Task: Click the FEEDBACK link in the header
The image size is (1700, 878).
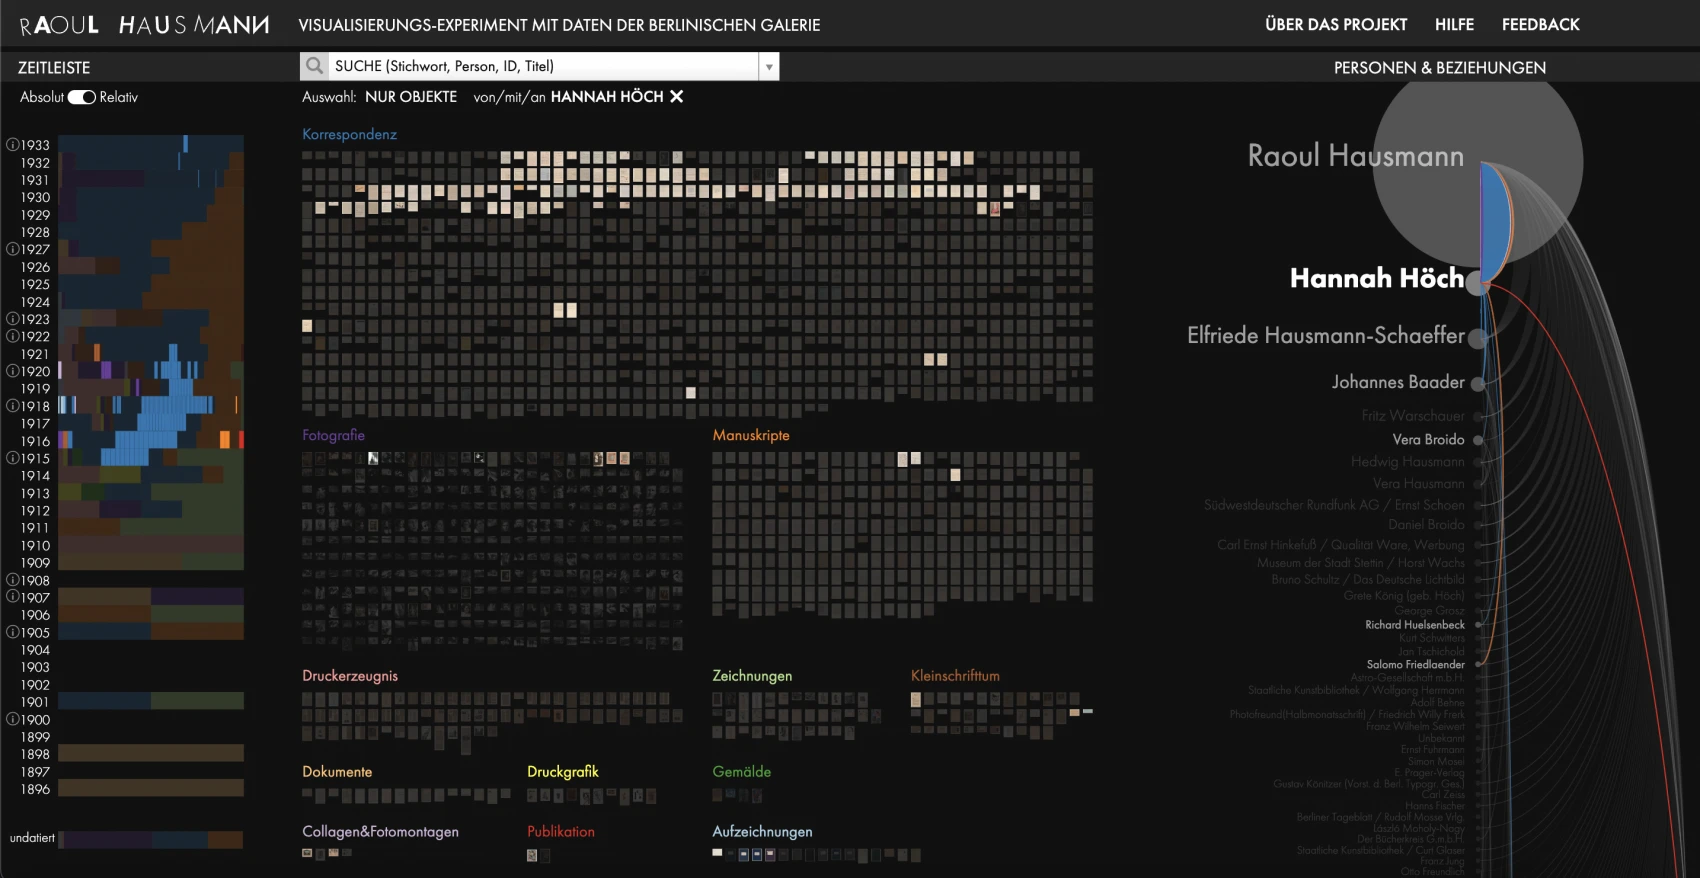Action: point(1540,25)
